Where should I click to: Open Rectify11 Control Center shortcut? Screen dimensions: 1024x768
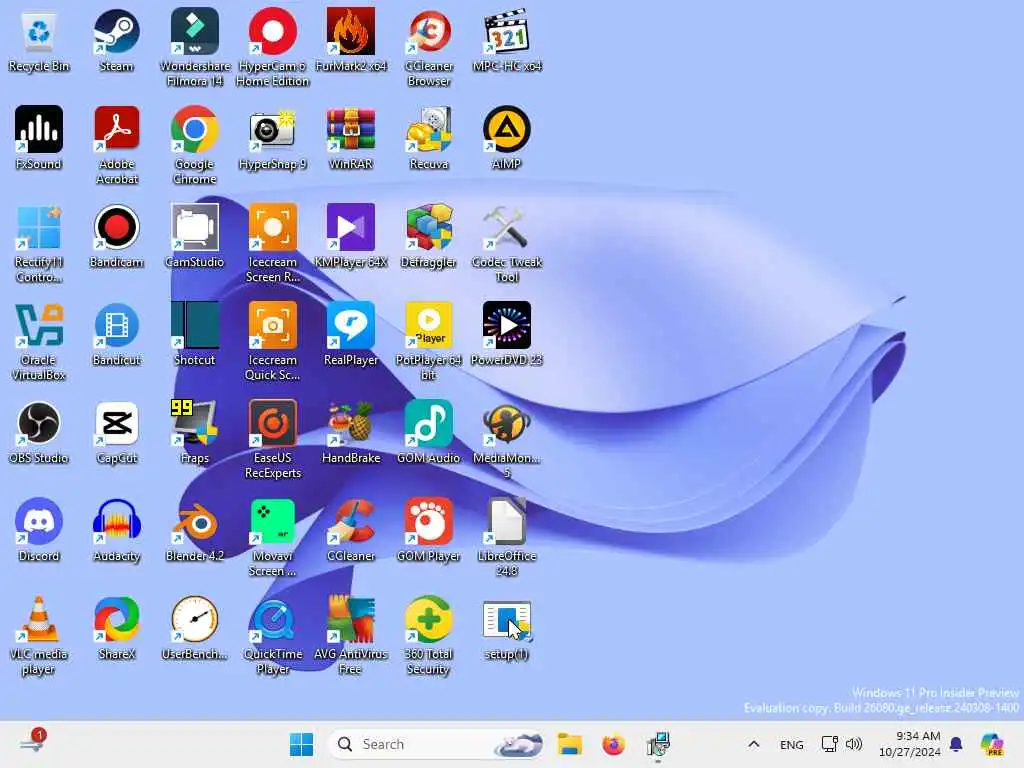[39, 244]
